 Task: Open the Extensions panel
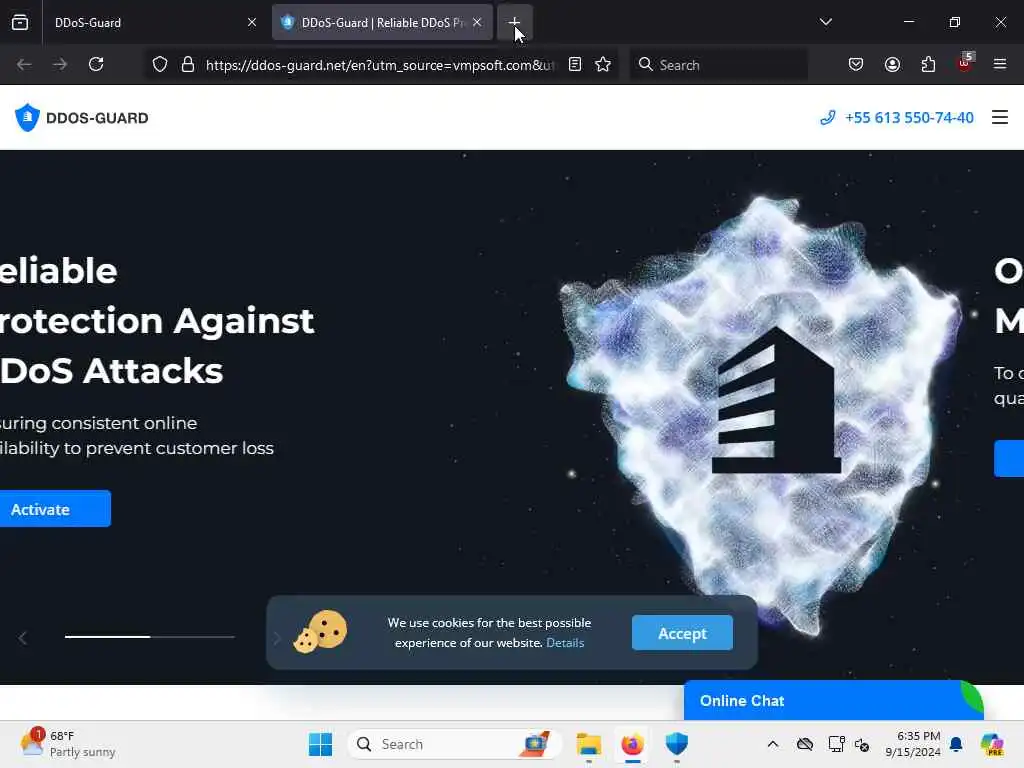pos(928,65)
